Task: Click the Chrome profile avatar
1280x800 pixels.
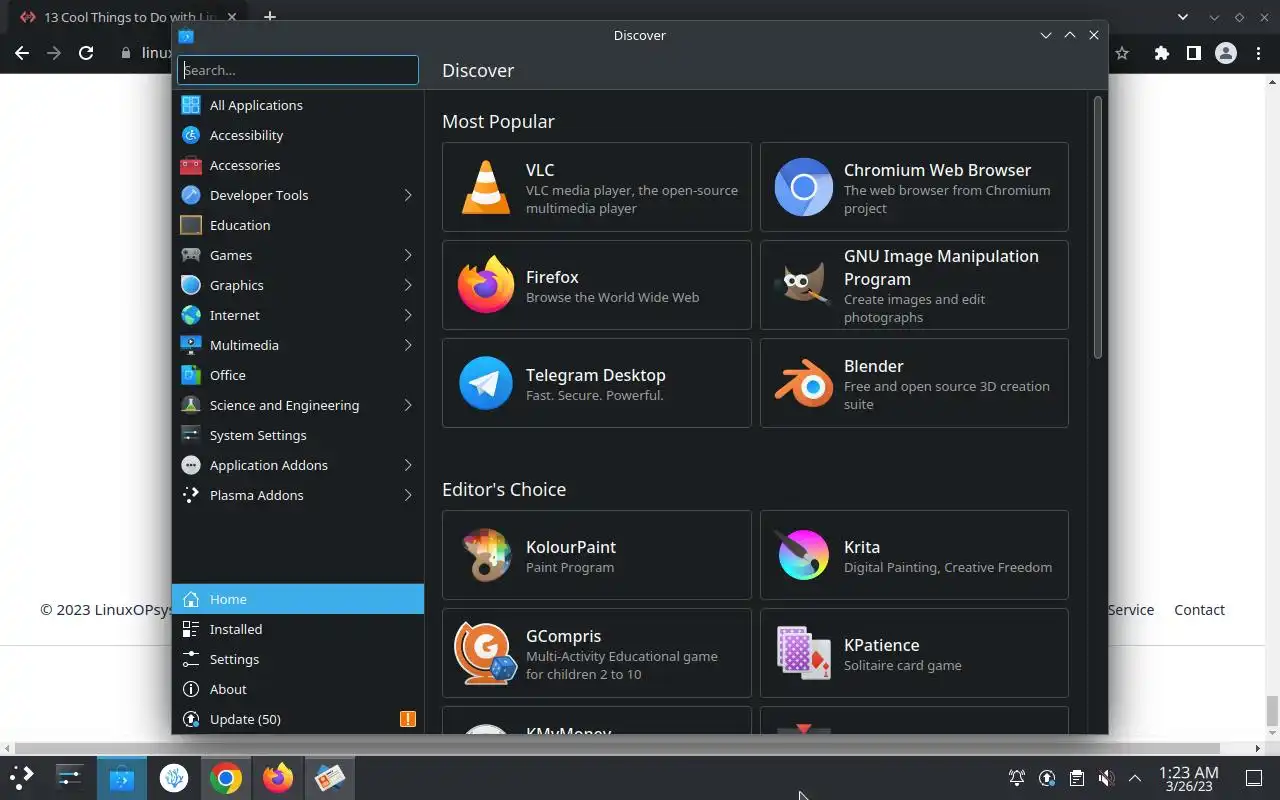Action: point(1225,53)
